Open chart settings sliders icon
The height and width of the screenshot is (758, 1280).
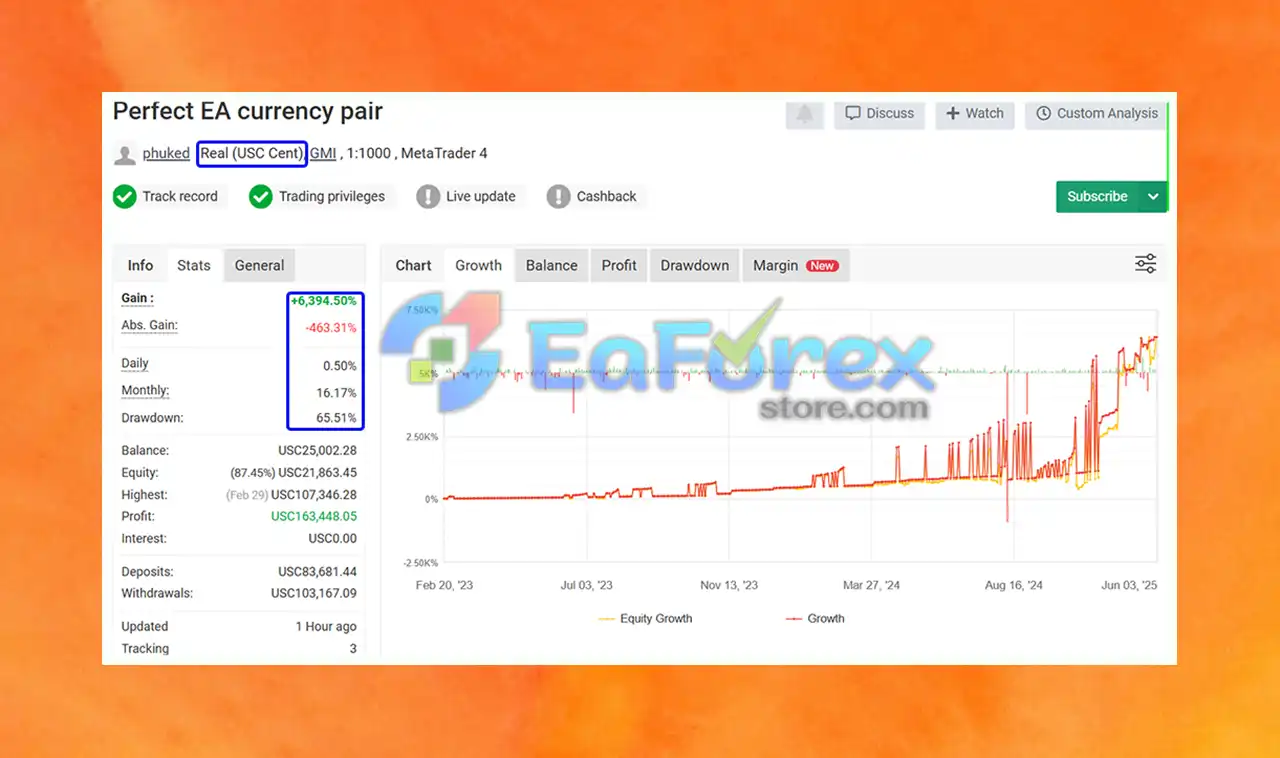coord(1146,264)
